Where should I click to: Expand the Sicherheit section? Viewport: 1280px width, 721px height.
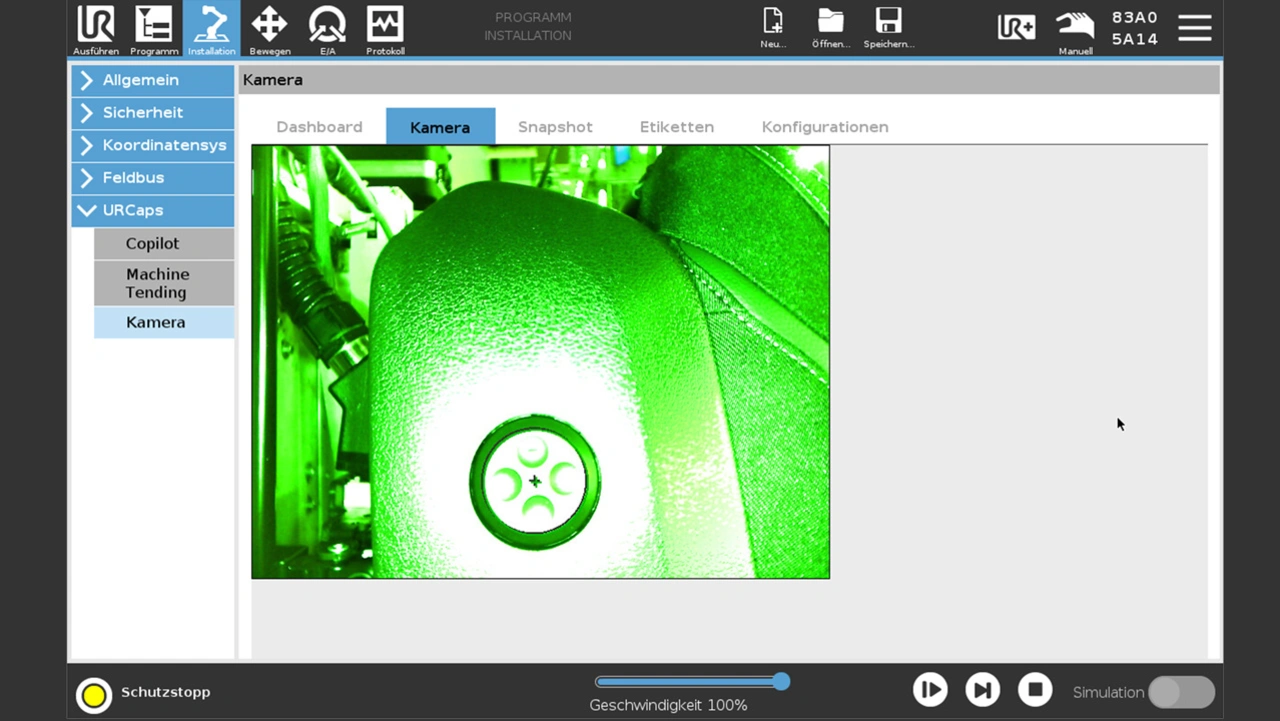(x=153, y=113)
